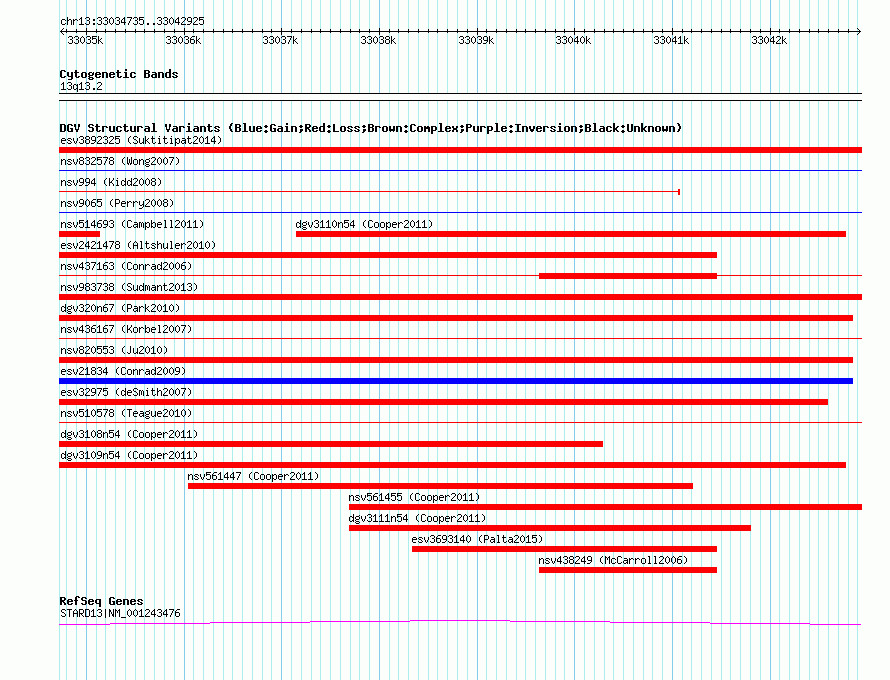The image size is (890, 680).
Task: Select the dgv3111n54 red bar
Action: pyautogui.click(x=550, y=528)
